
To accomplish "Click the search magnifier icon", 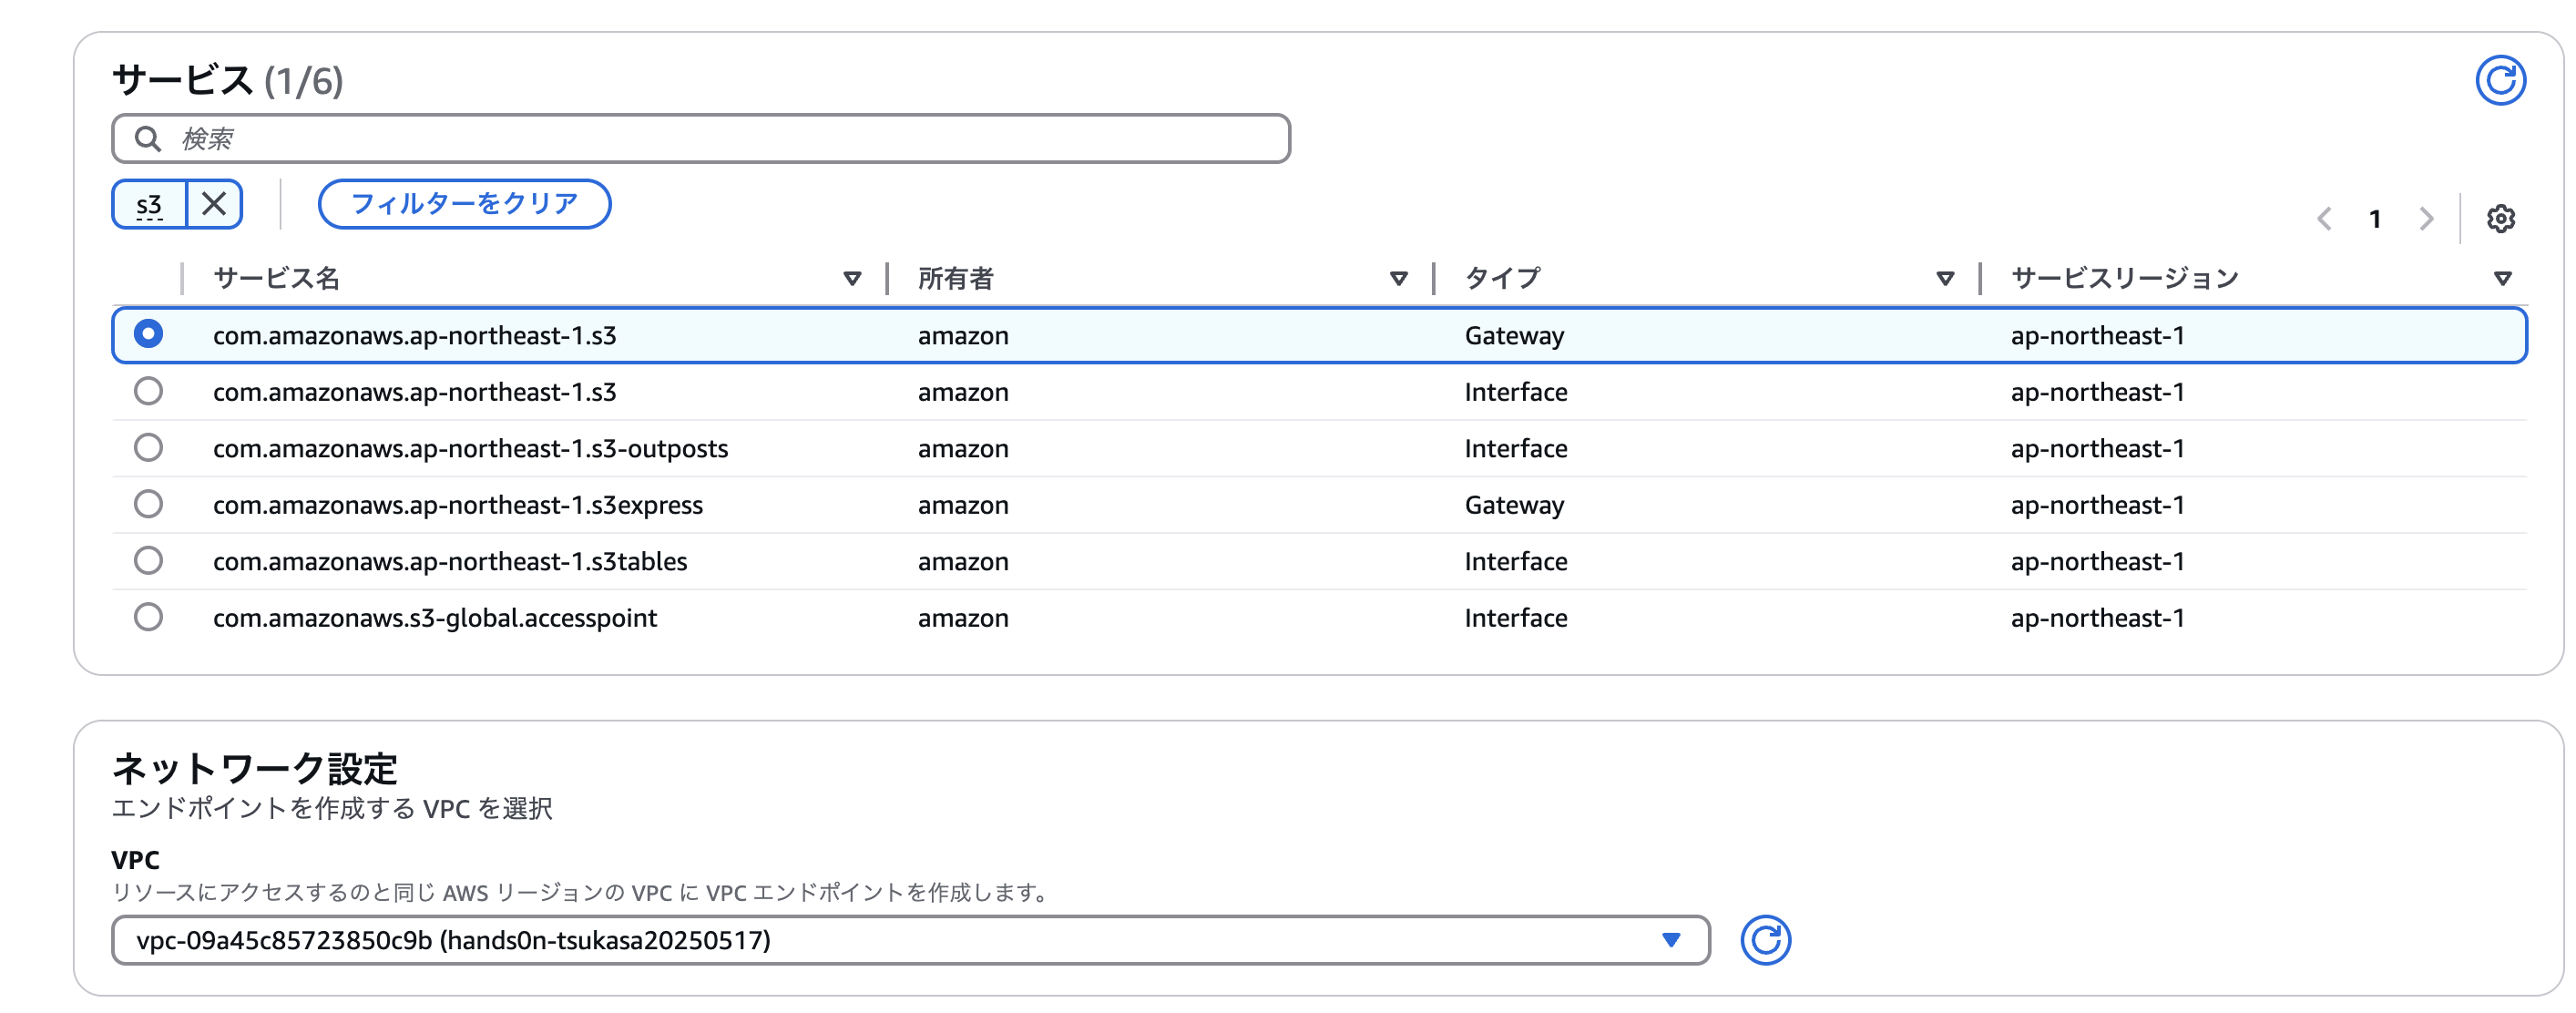I will pos(148,138).
